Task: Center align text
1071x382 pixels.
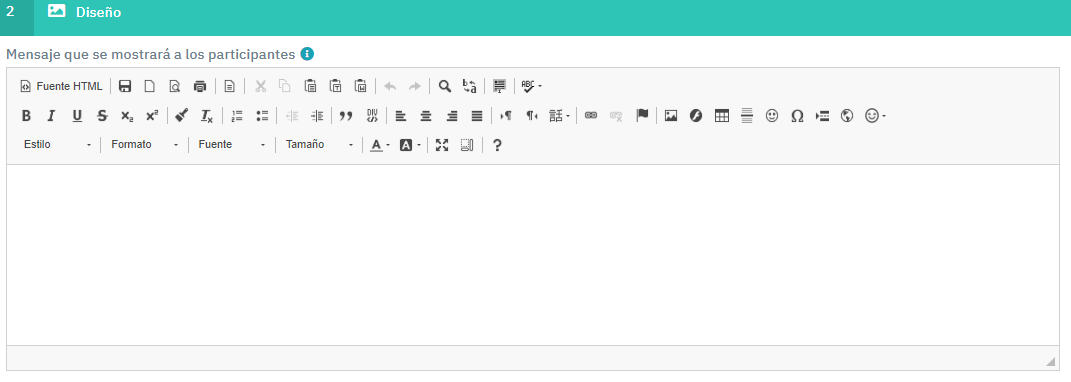Action: (x=426, y=115)
